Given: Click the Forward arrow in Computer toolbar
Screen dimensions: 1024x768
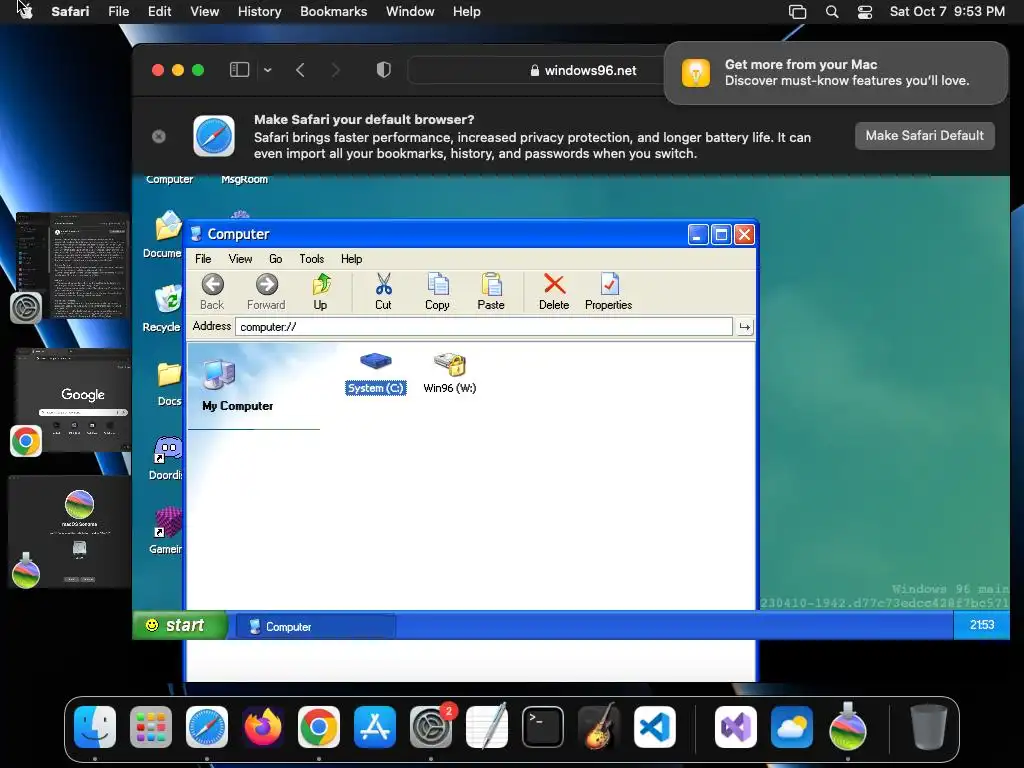Looking at the screenshot, I should pos(266,291).
